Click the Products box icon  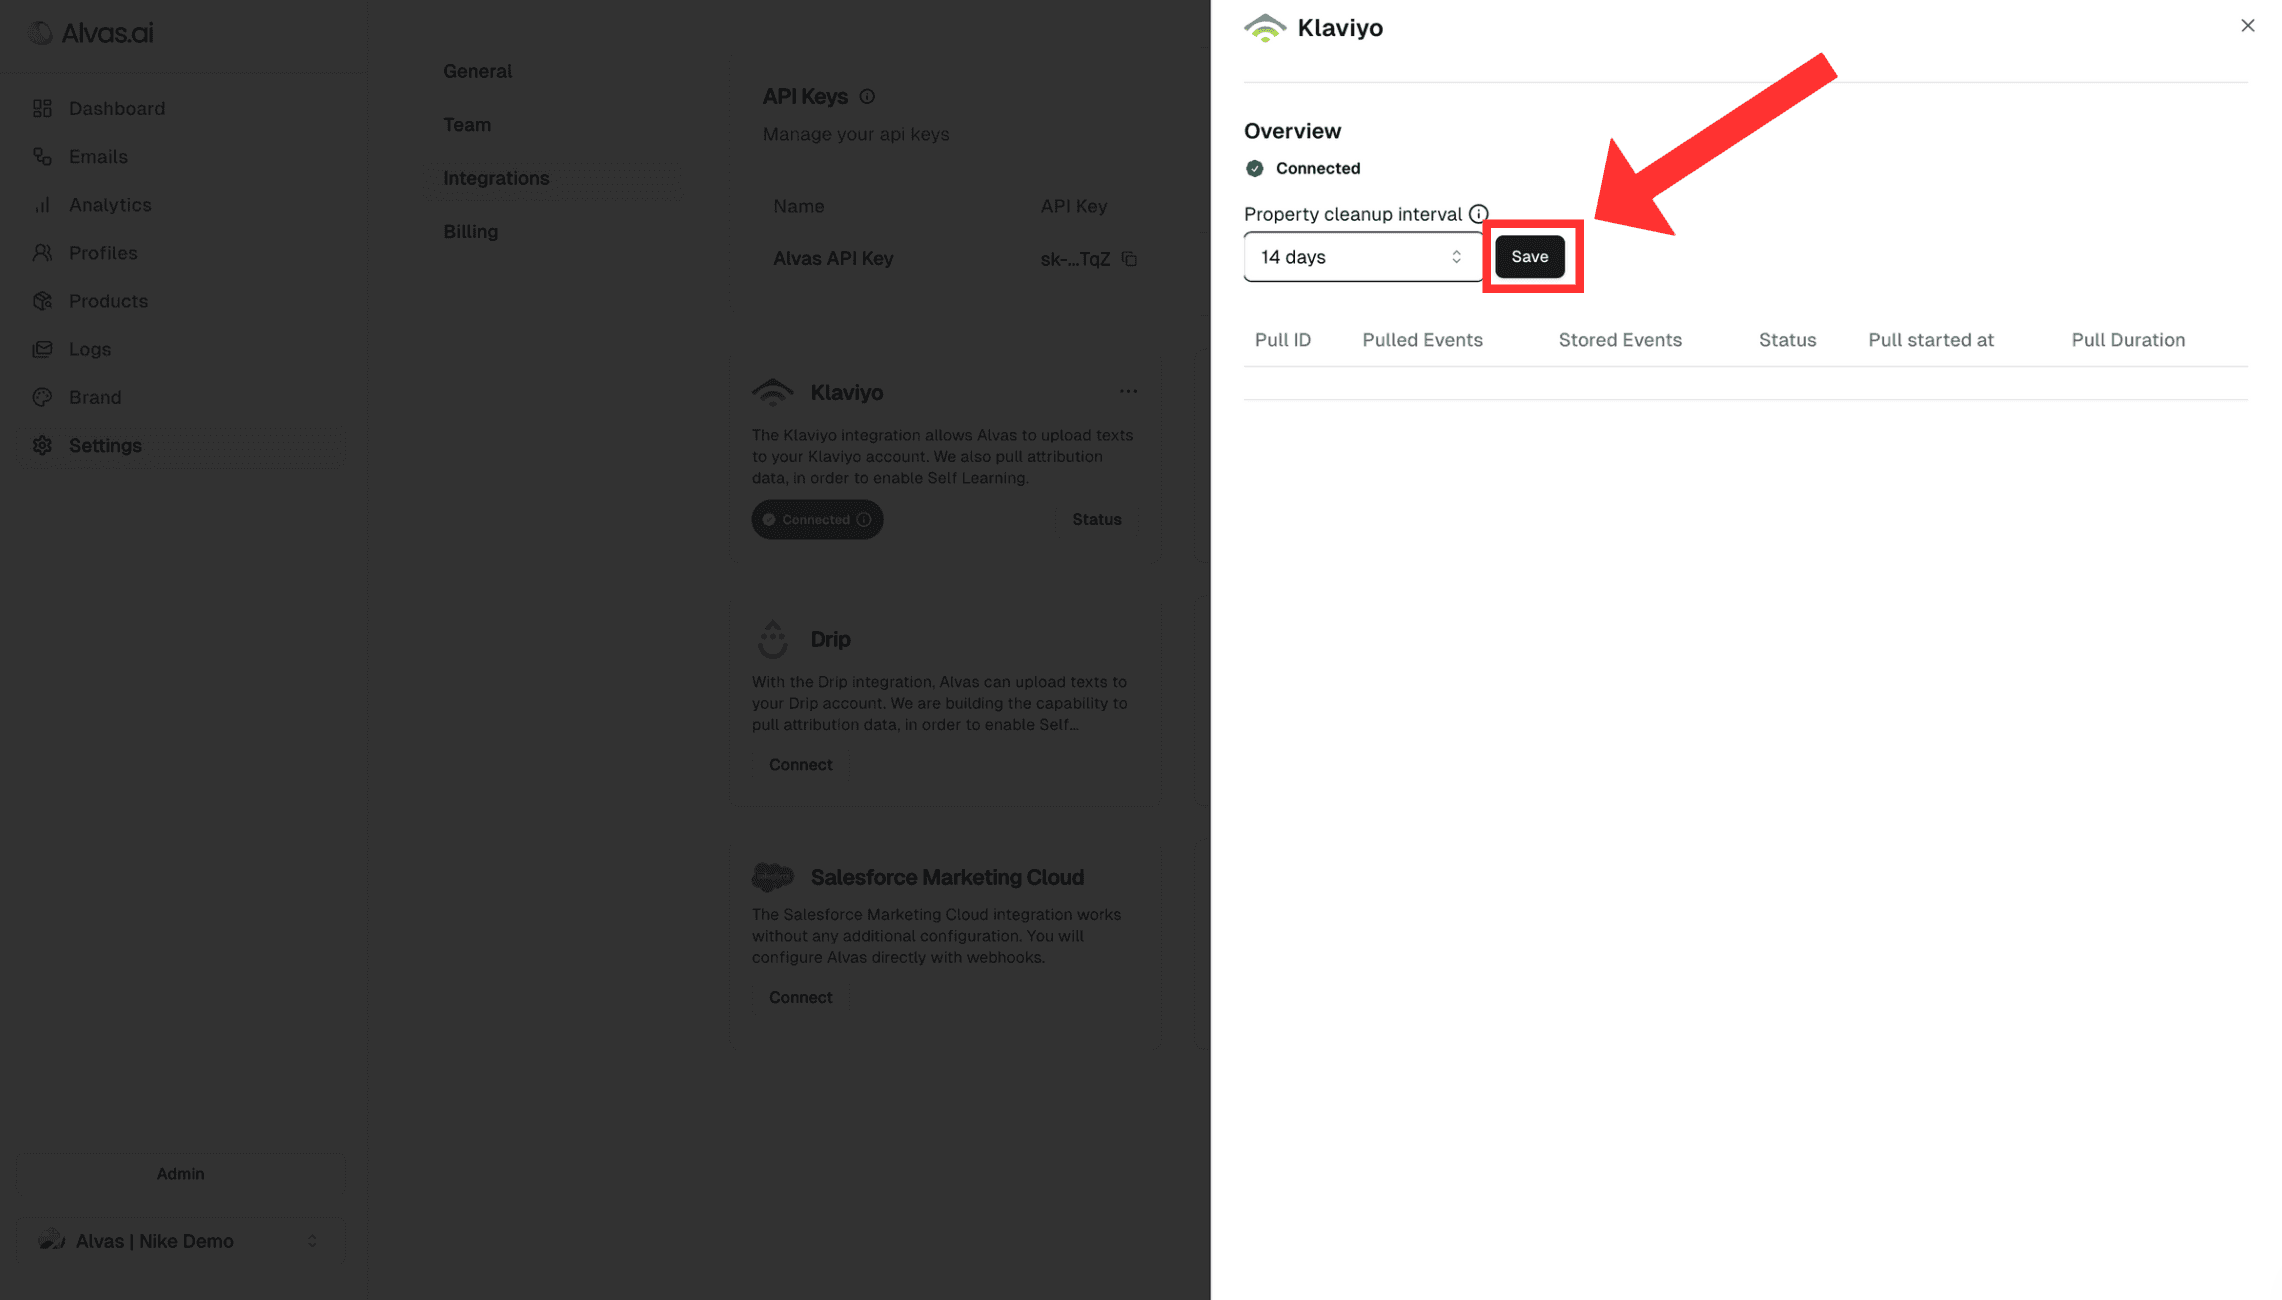click(x=42, y=301)
